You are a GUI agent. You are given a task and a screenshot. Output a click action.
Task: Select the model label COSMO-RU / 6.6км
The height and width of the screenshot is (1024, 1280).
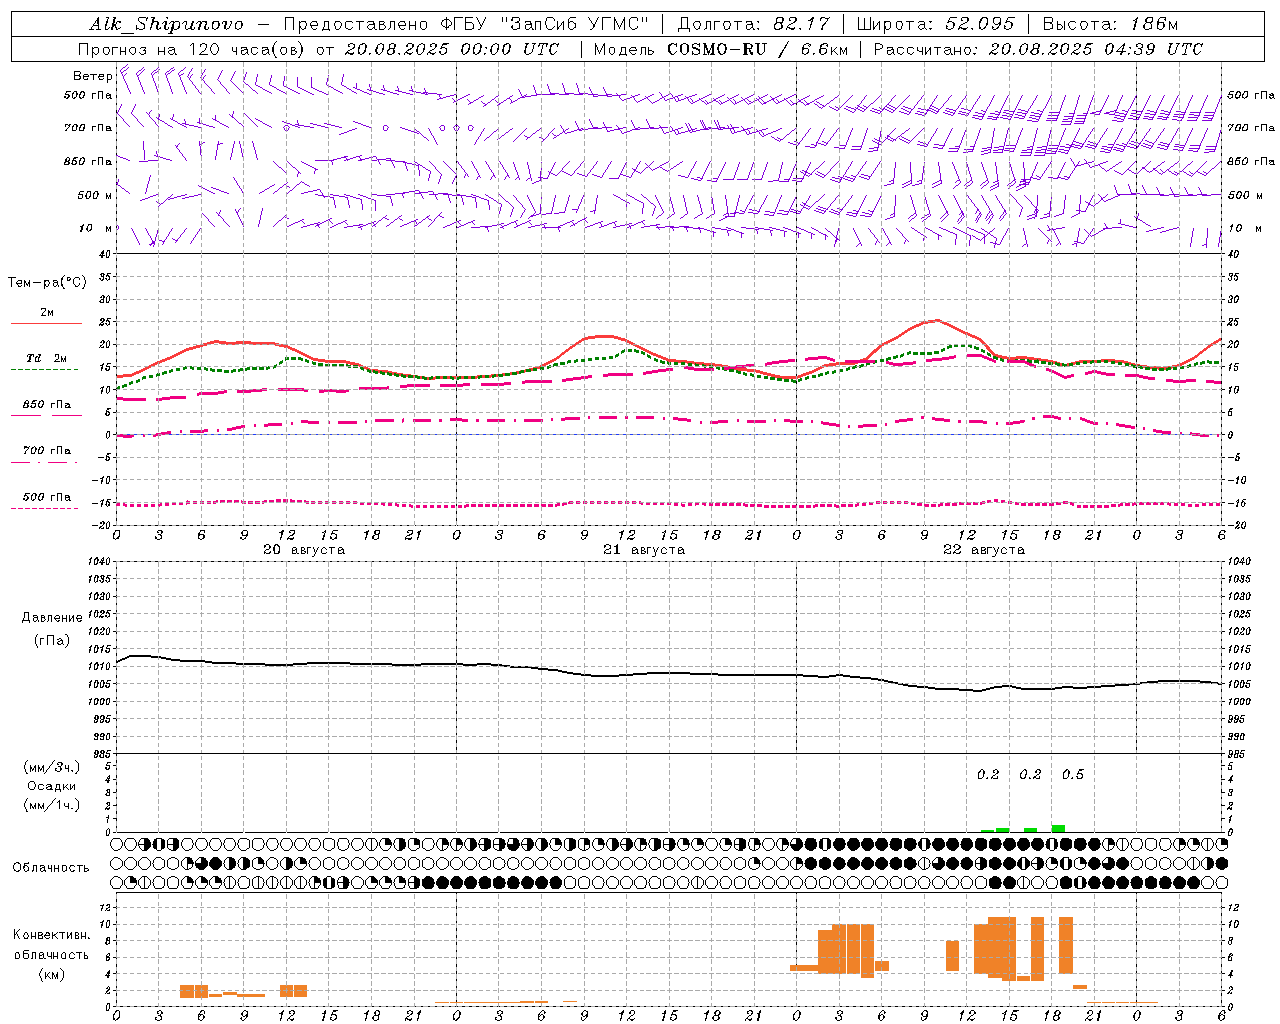758,49
